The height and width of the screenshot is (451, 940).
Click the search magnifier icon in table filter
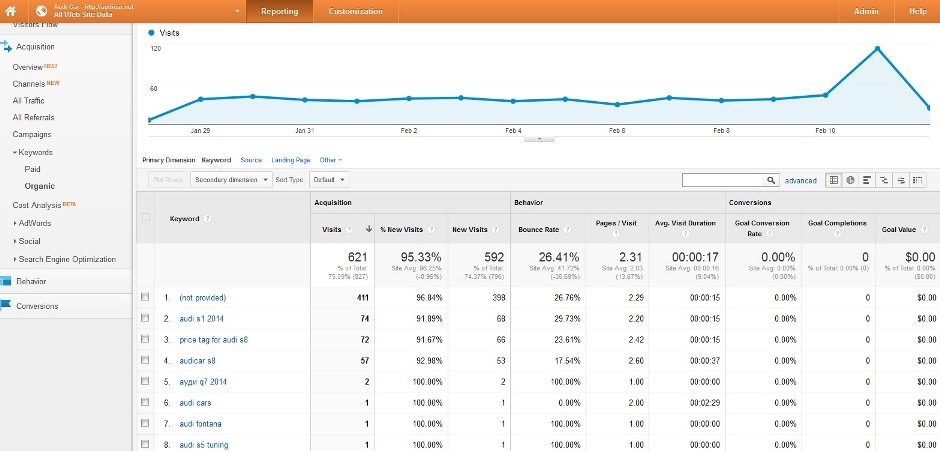point(770,180)
